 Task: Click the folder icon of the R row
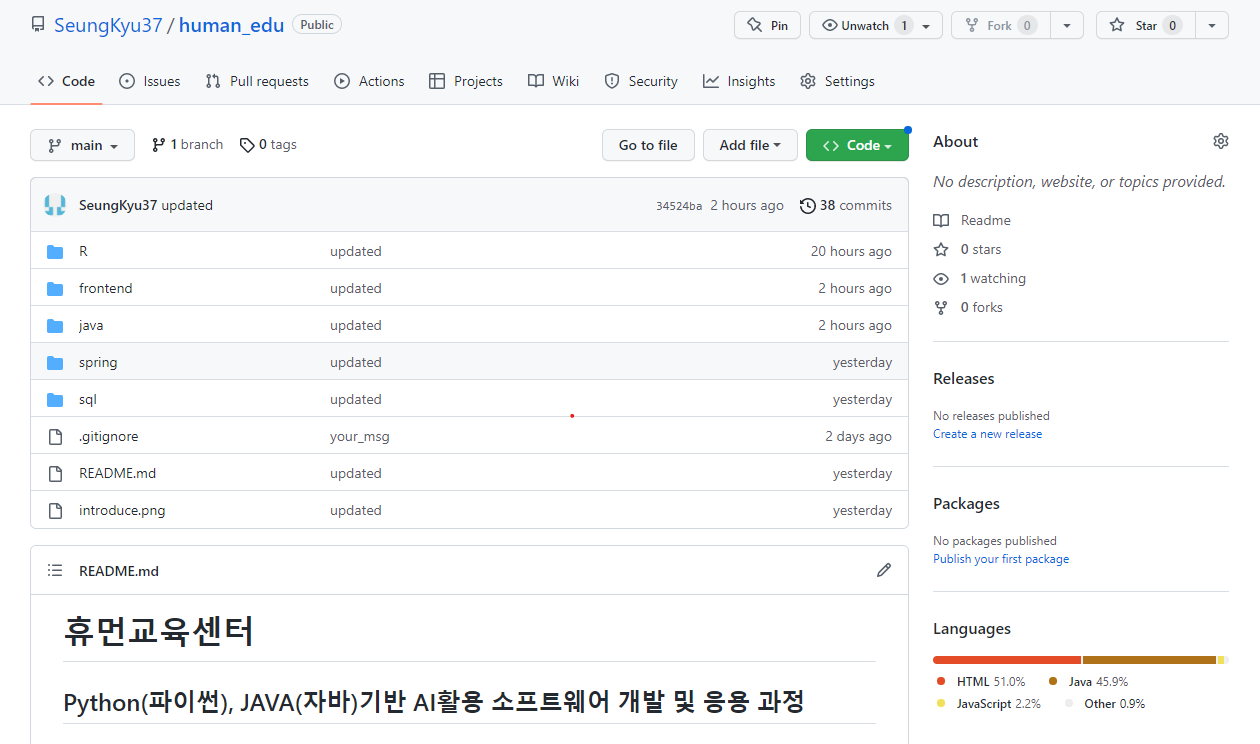[55, 251]
